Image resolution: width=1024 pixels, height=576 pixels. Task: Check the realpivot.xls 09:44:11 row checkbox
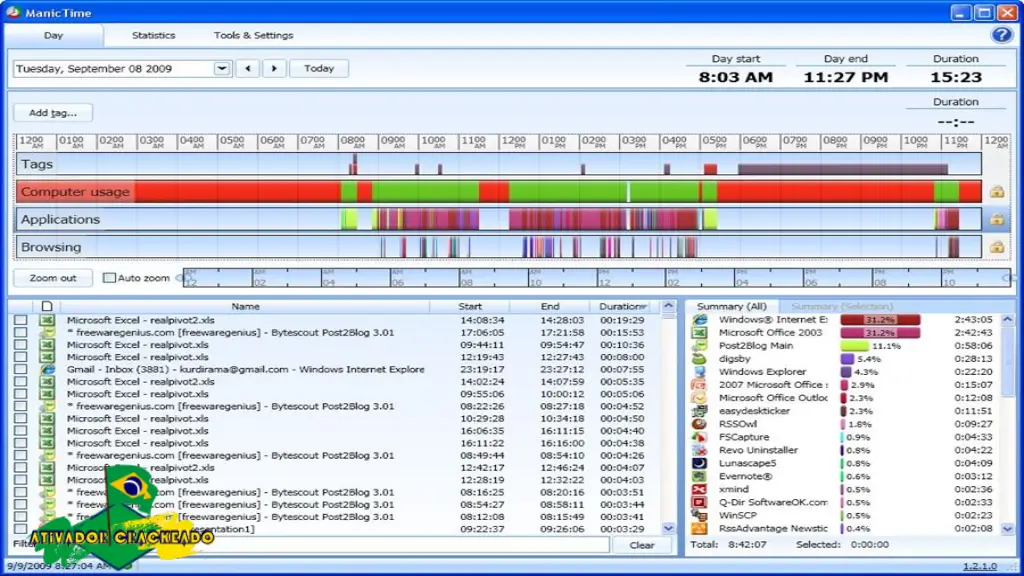21,345
